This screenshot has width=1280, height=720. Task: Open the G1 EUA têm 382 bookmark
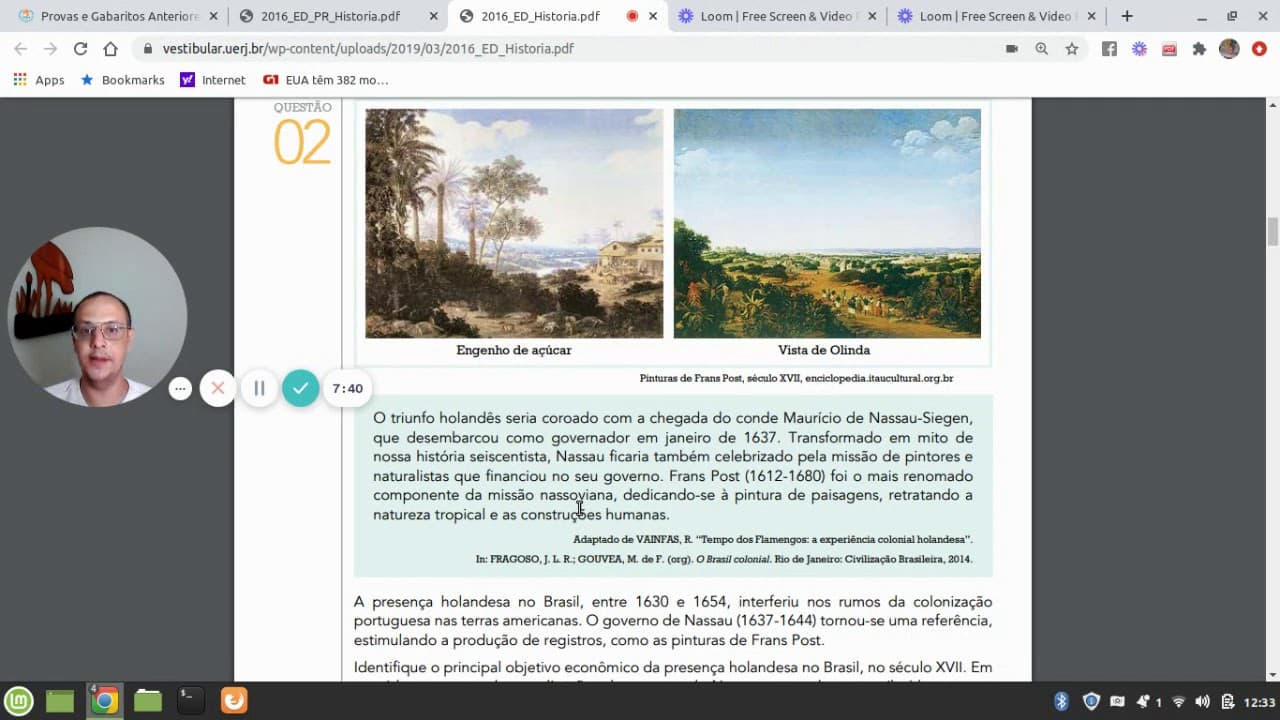click(x=326, y=80)
